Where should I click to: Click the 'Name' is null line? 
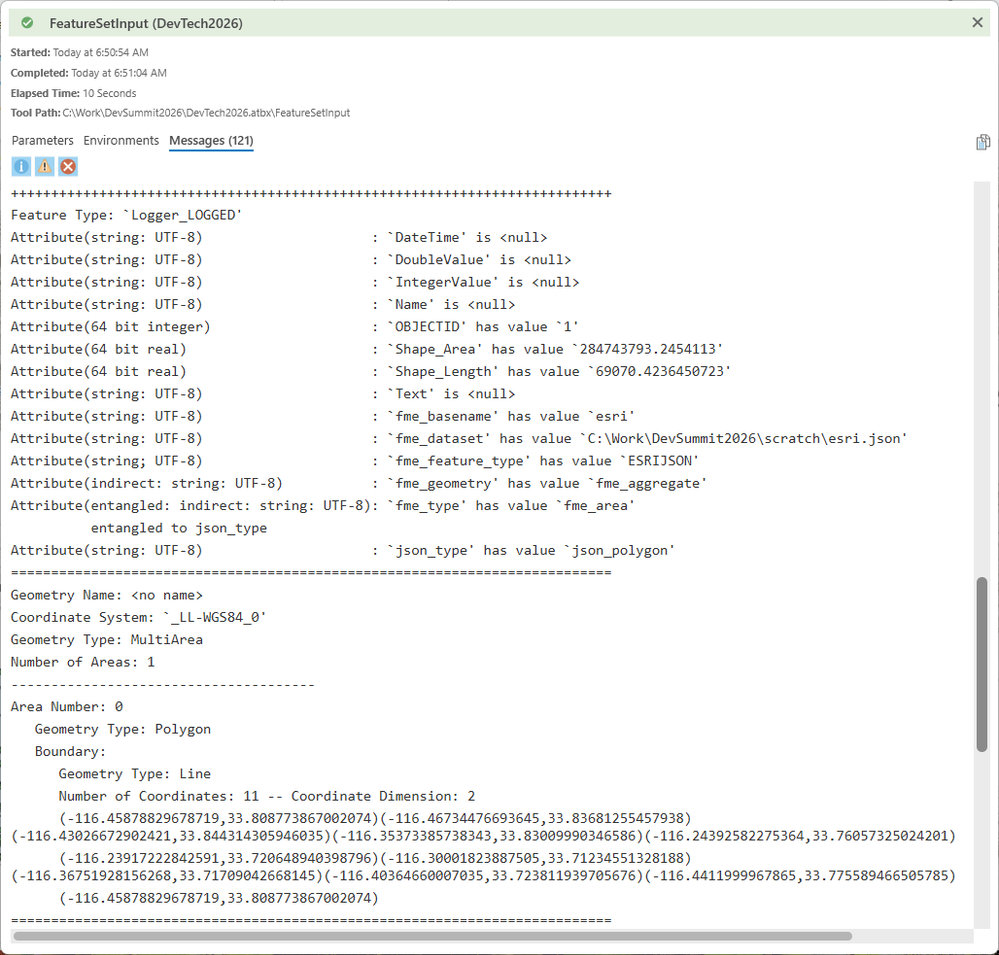point(263,305)
